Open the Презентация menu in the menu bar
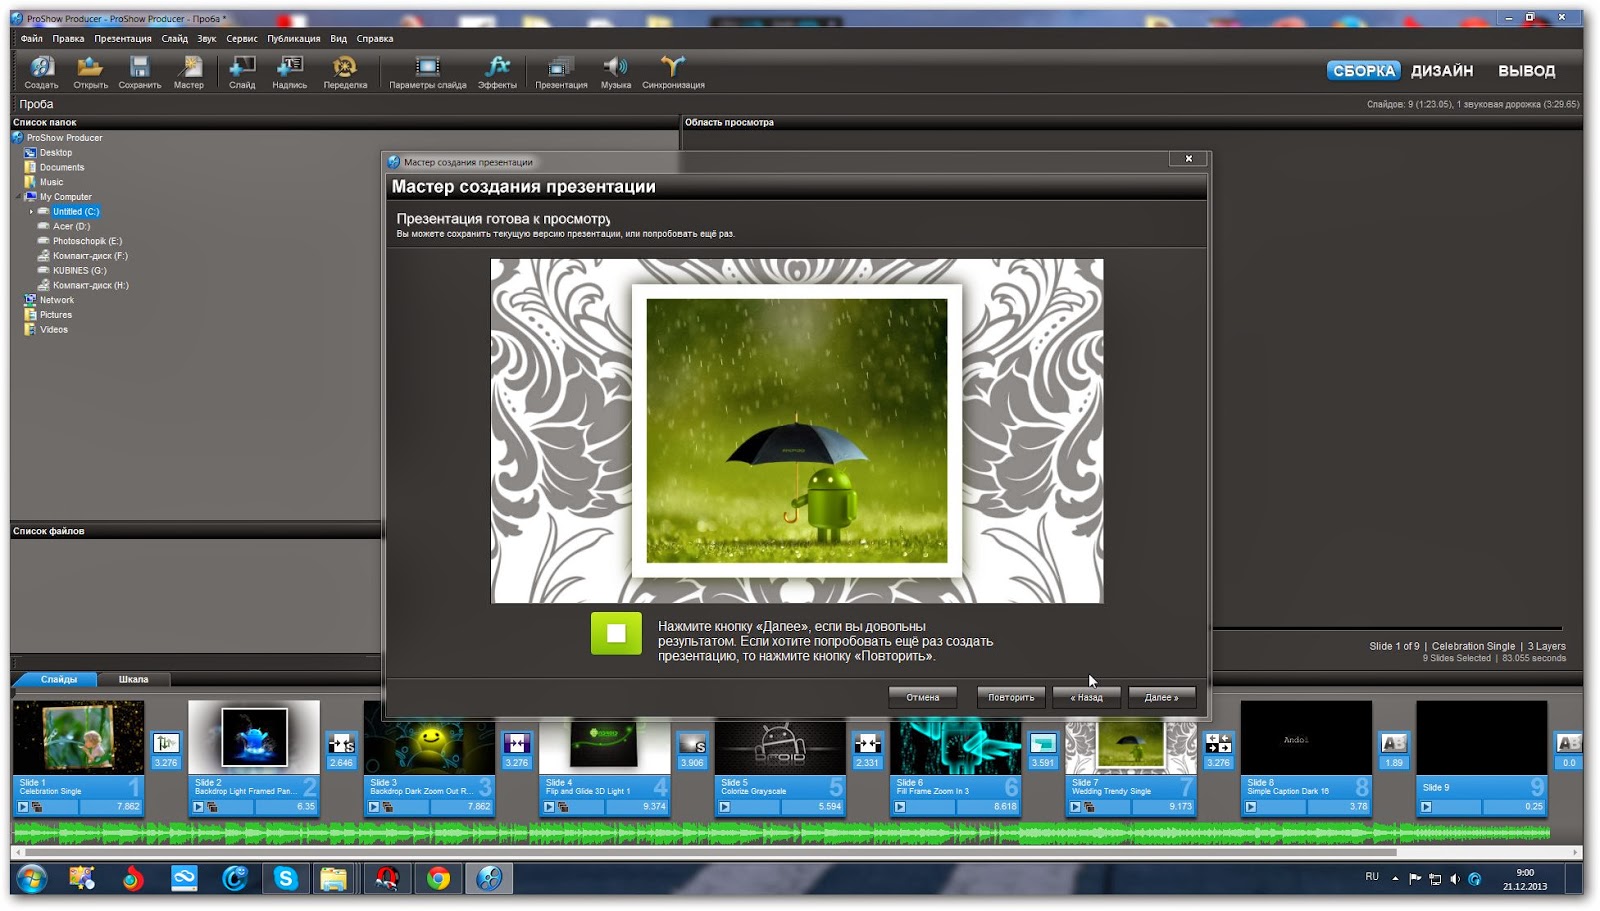Image resolution: width=1600 pixels, height=911 pixels. point(123,39)
